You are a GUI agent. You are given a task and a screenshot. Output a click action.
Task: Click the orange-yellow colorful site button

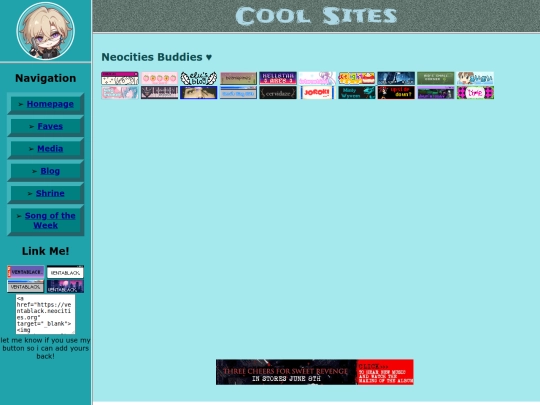[x=357, y=78]
